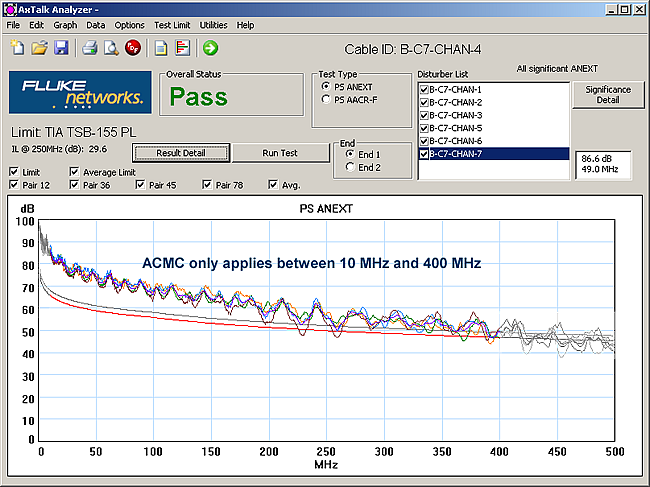Export to PDF with red icon
The width and height of the screenshot is (650, 487).
point(133,48)
